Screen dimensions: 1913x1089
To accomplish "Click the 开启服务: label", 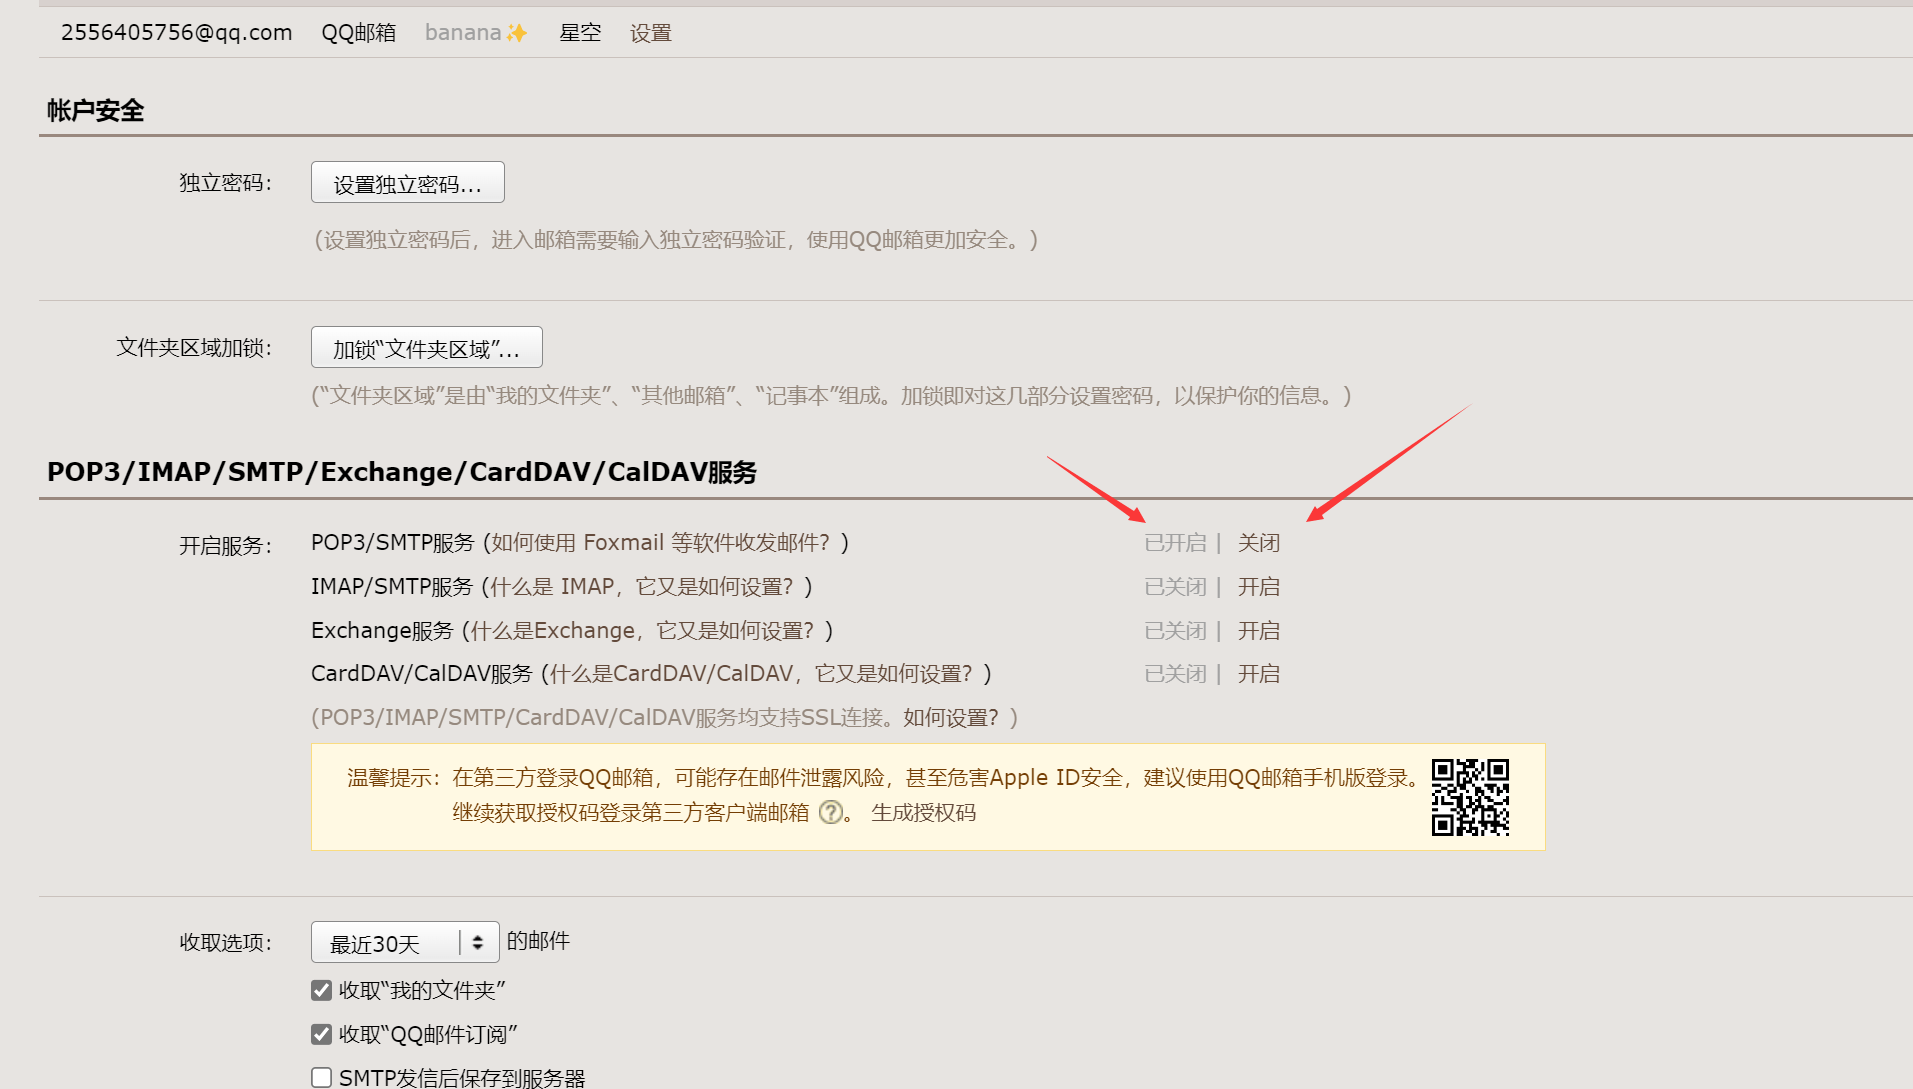I will [x=226, y=546].
